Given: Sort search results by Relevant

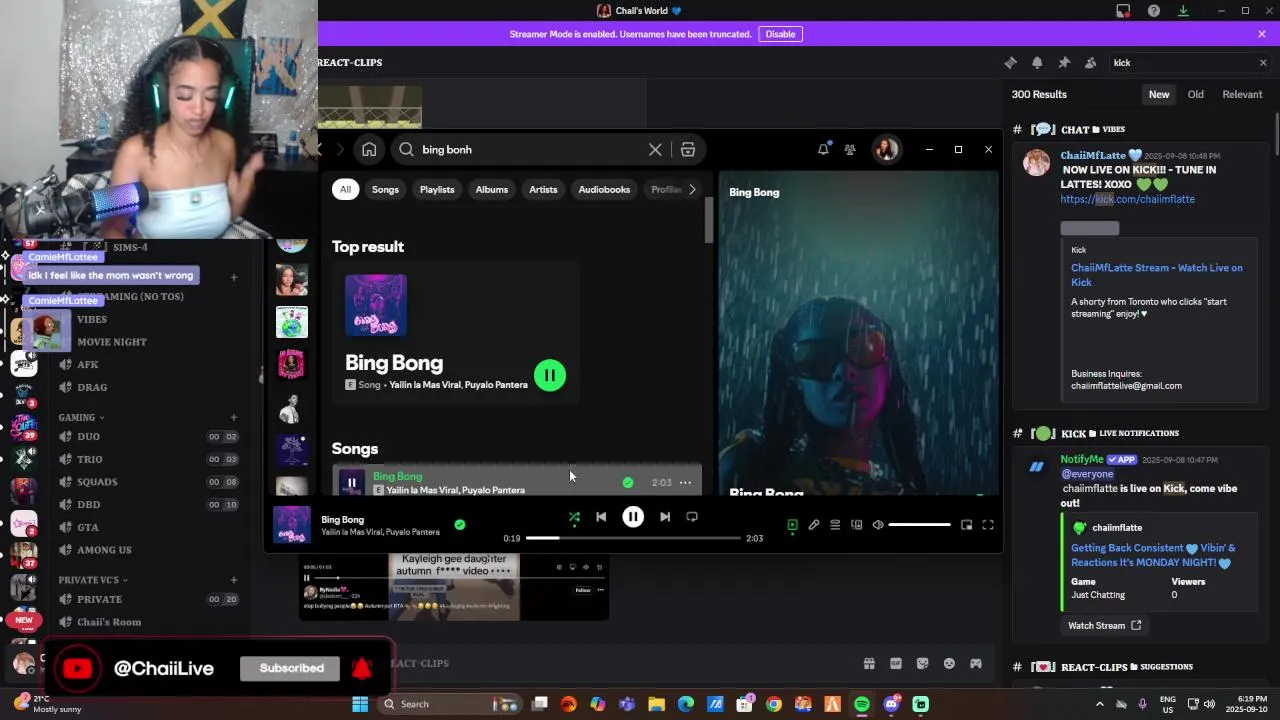Looking at the screenshot, I should pos(1242,94).
